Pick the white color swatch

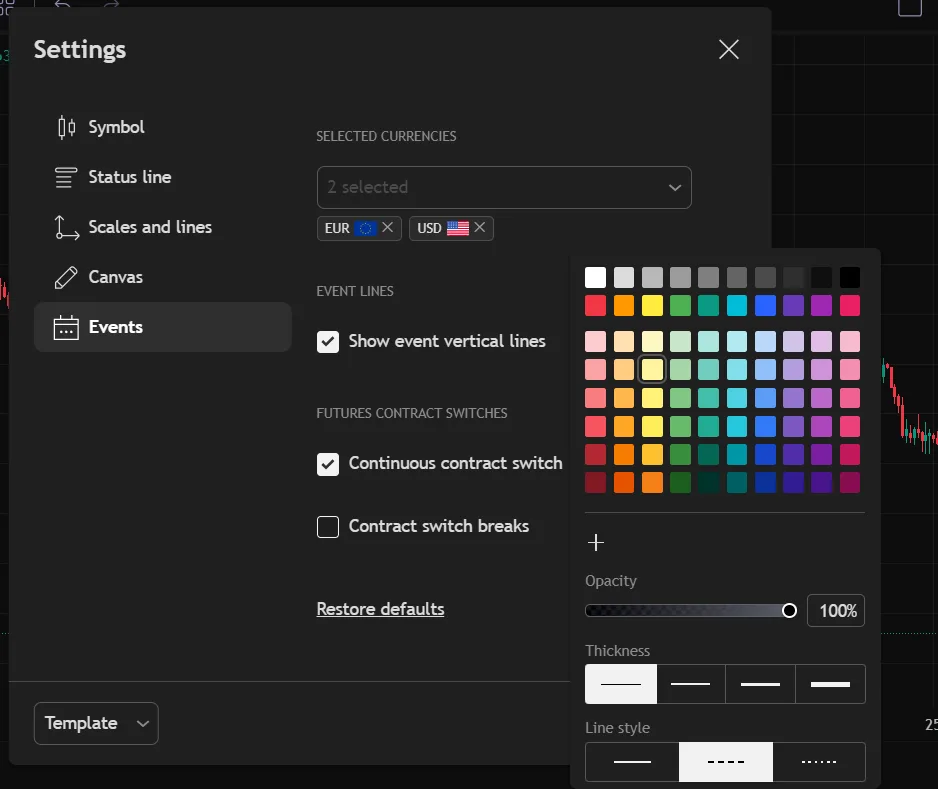coord(595,278)
